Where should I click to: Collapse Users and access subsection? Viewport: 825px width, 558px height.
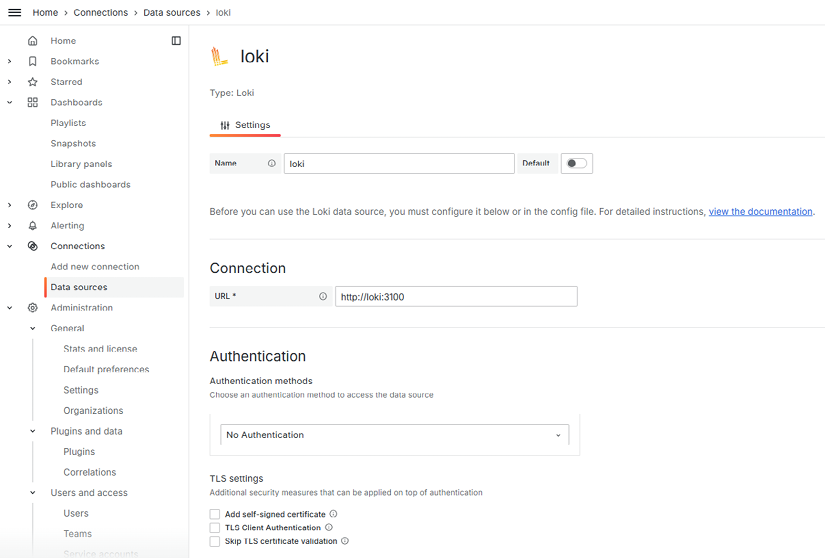pyautogui.click(x=33, y=492)
